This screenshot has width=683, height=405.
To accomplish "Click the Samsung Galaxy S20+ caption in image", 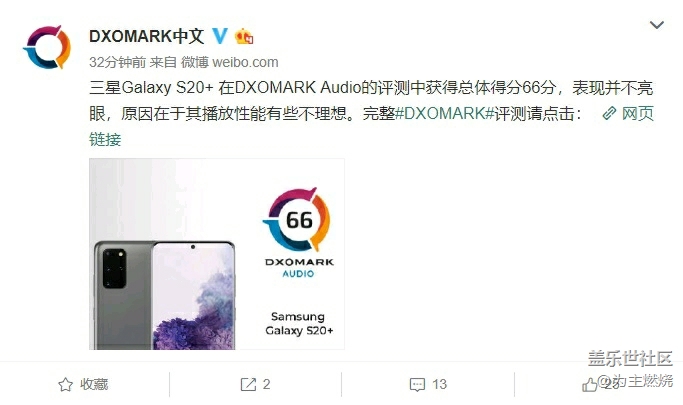I will 299,324.
